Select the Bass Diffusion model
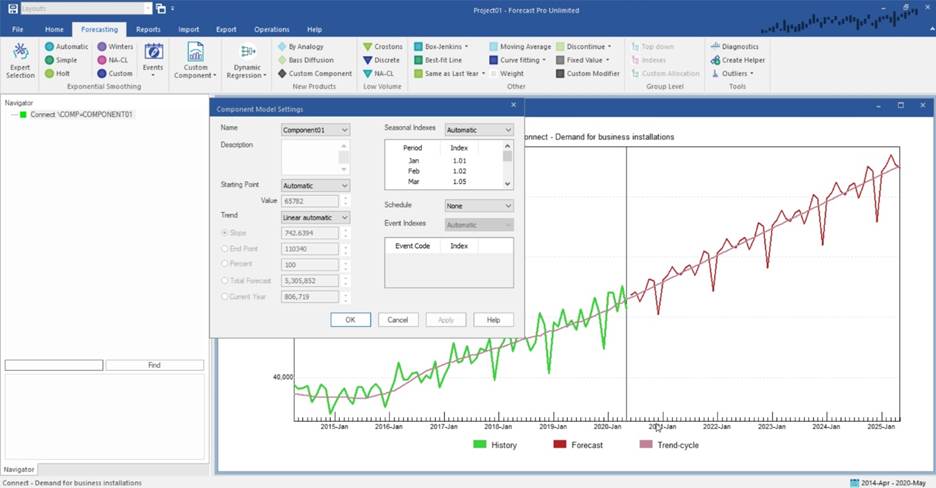 click(x=280, y=60)
